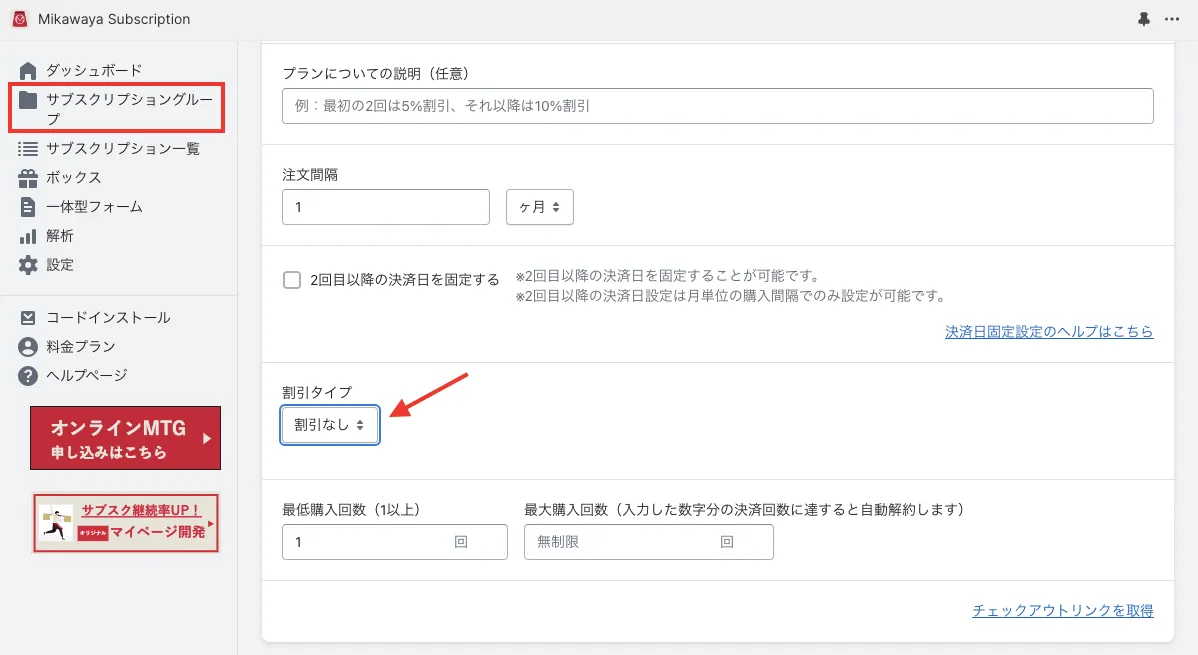Open the three-dot more options menu
Screen dimensions: 1198x655
pyautogui.click(x=1172, y=19)
